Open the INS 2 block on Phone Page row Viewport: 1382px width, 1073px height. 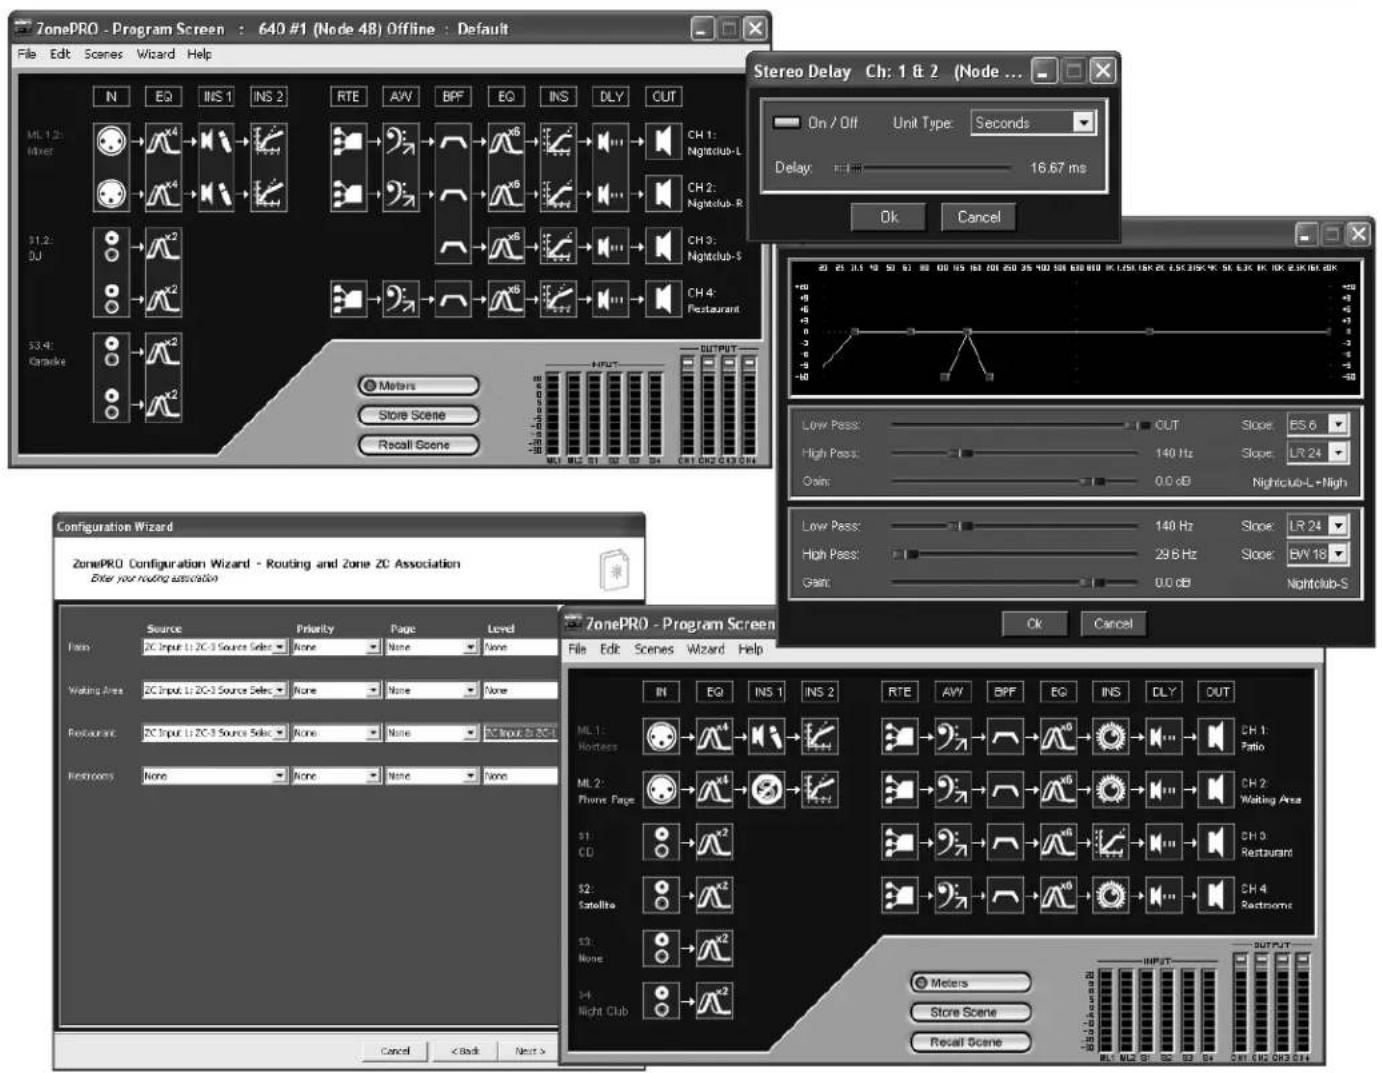click(819, 790)
